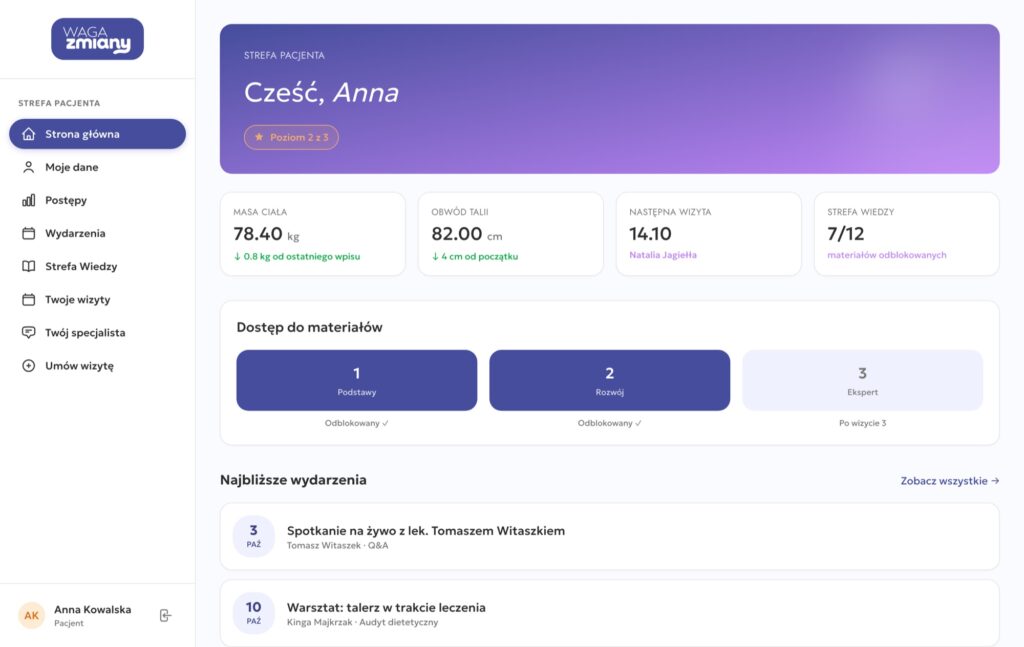Viewport: 1024px width, 647px height.
Task: Click the calendar icon beside Twoje wizyty
Action: (29, 300)
